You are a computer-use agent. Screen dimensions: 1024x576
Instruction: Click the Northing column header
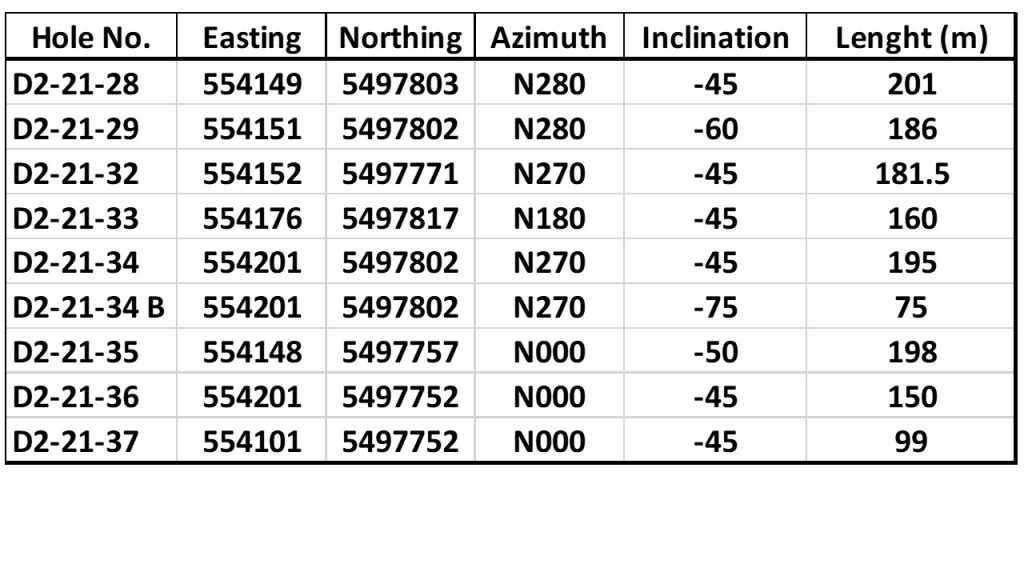coord(400,38)
